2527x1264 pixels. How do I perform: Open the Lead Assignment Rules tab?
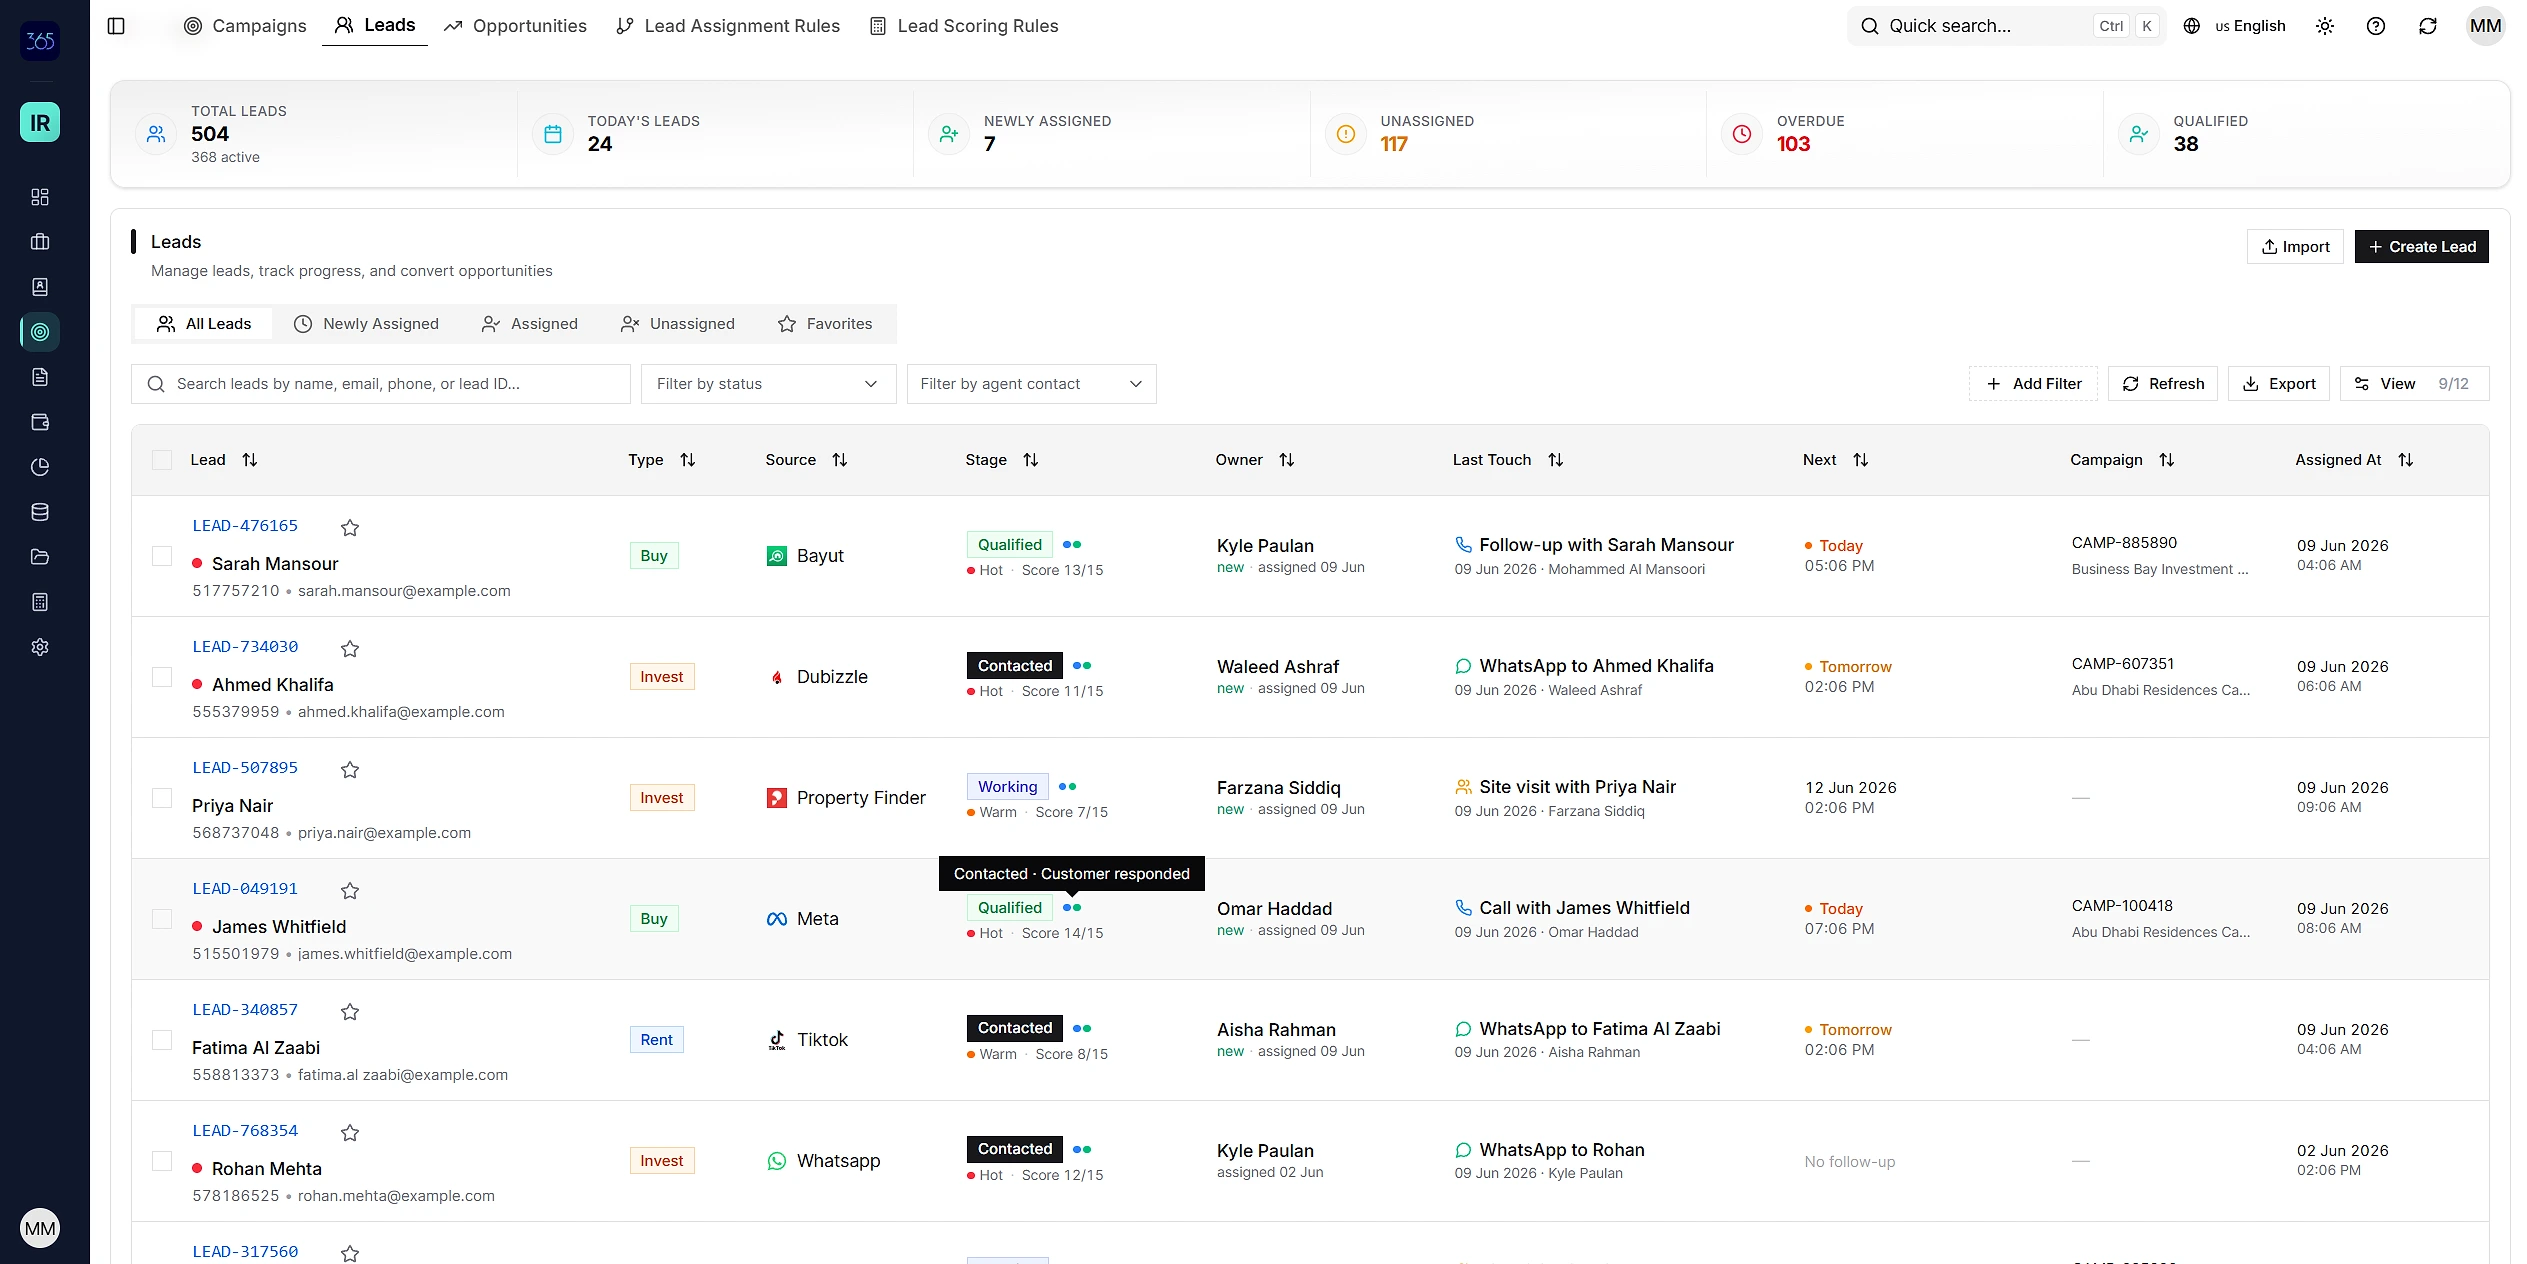pos(728,26)
